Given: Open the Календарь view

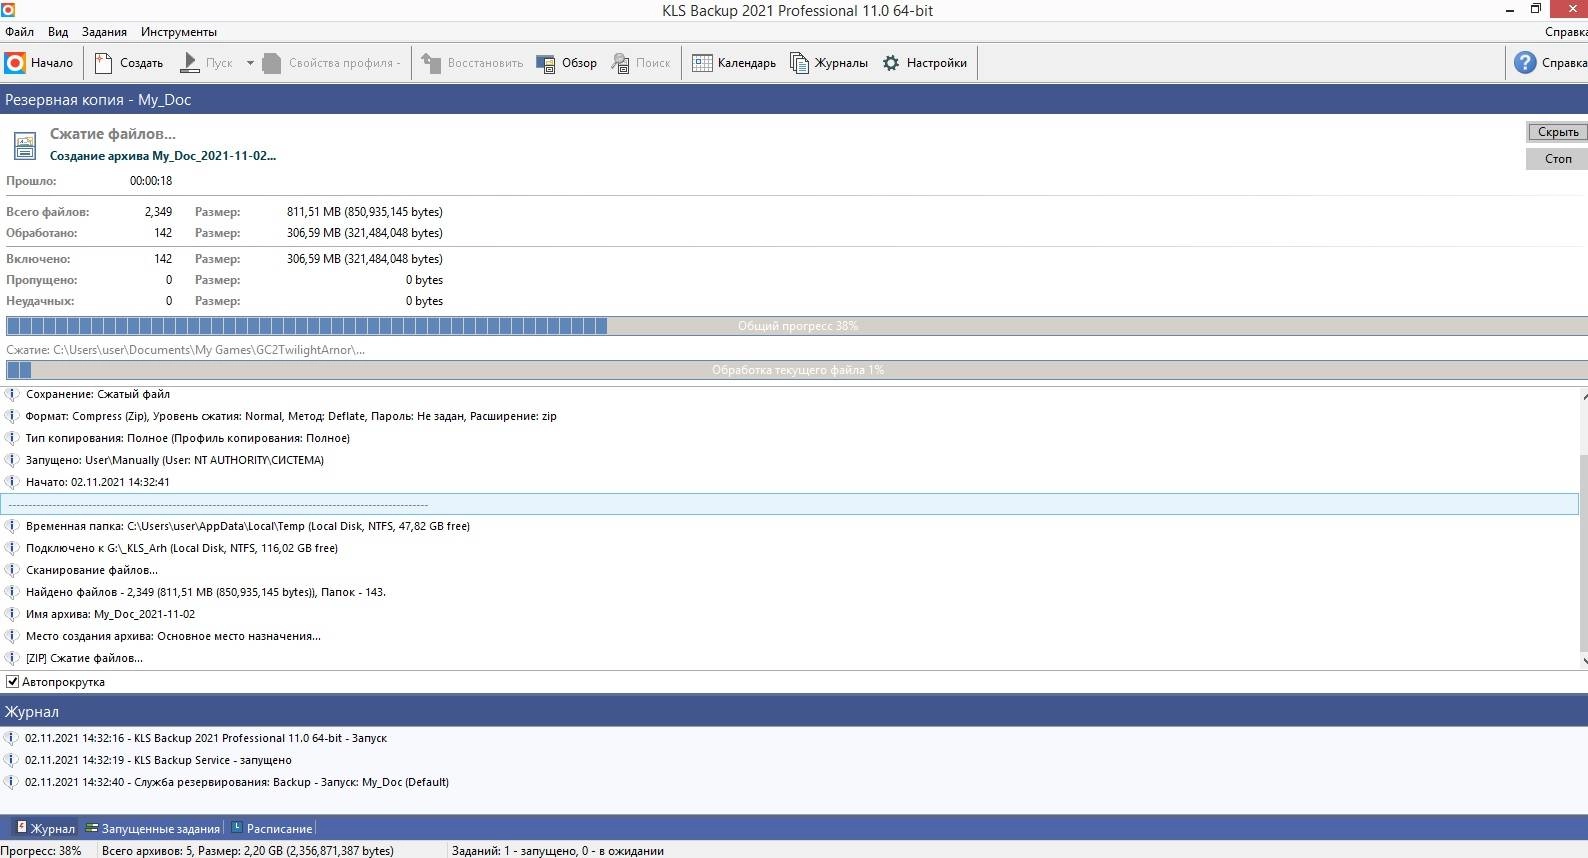Looking at the screenshot, I should pyautogui.click(x=734, y=63).
